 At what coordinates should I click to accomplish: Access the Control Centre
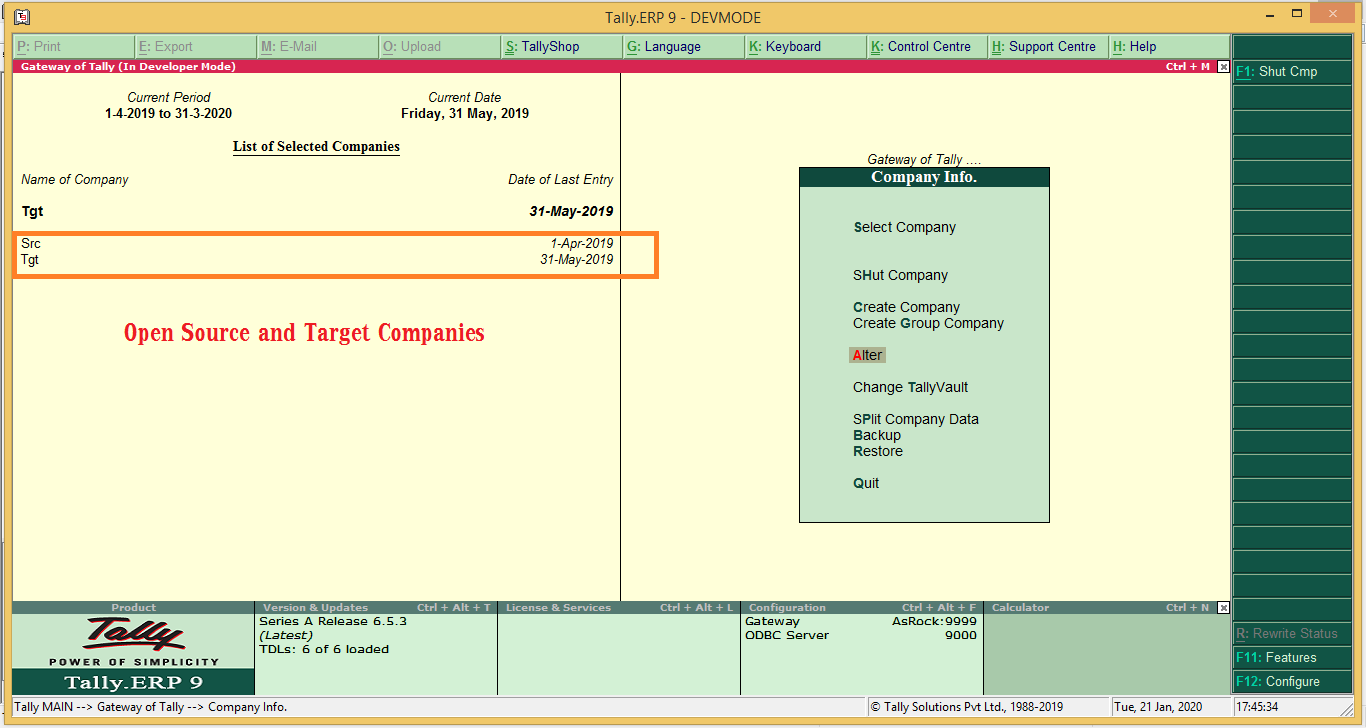tap(925, 46)
